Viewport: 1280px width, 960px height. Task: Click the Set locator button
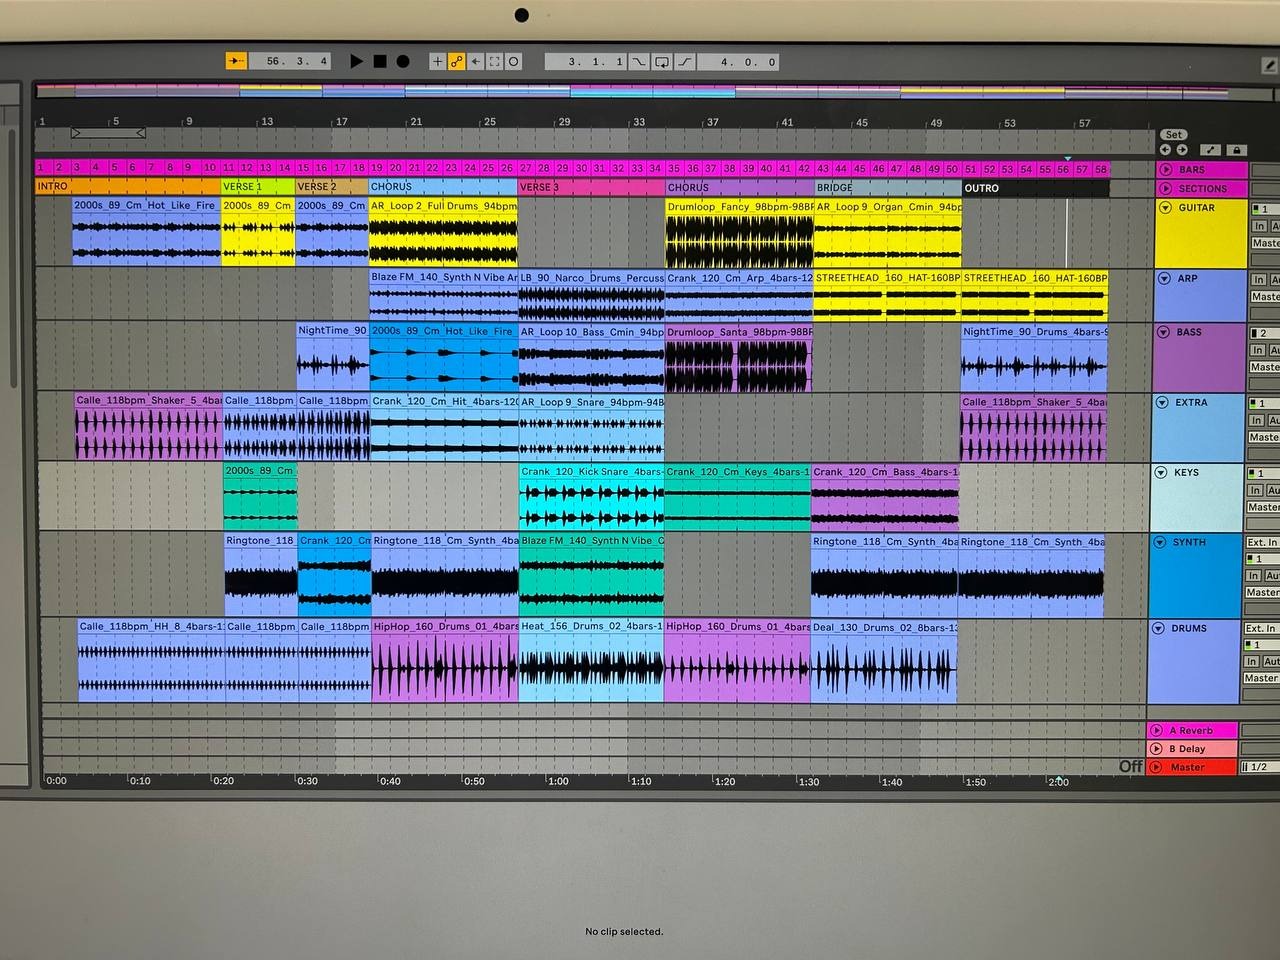[1174, 135]
